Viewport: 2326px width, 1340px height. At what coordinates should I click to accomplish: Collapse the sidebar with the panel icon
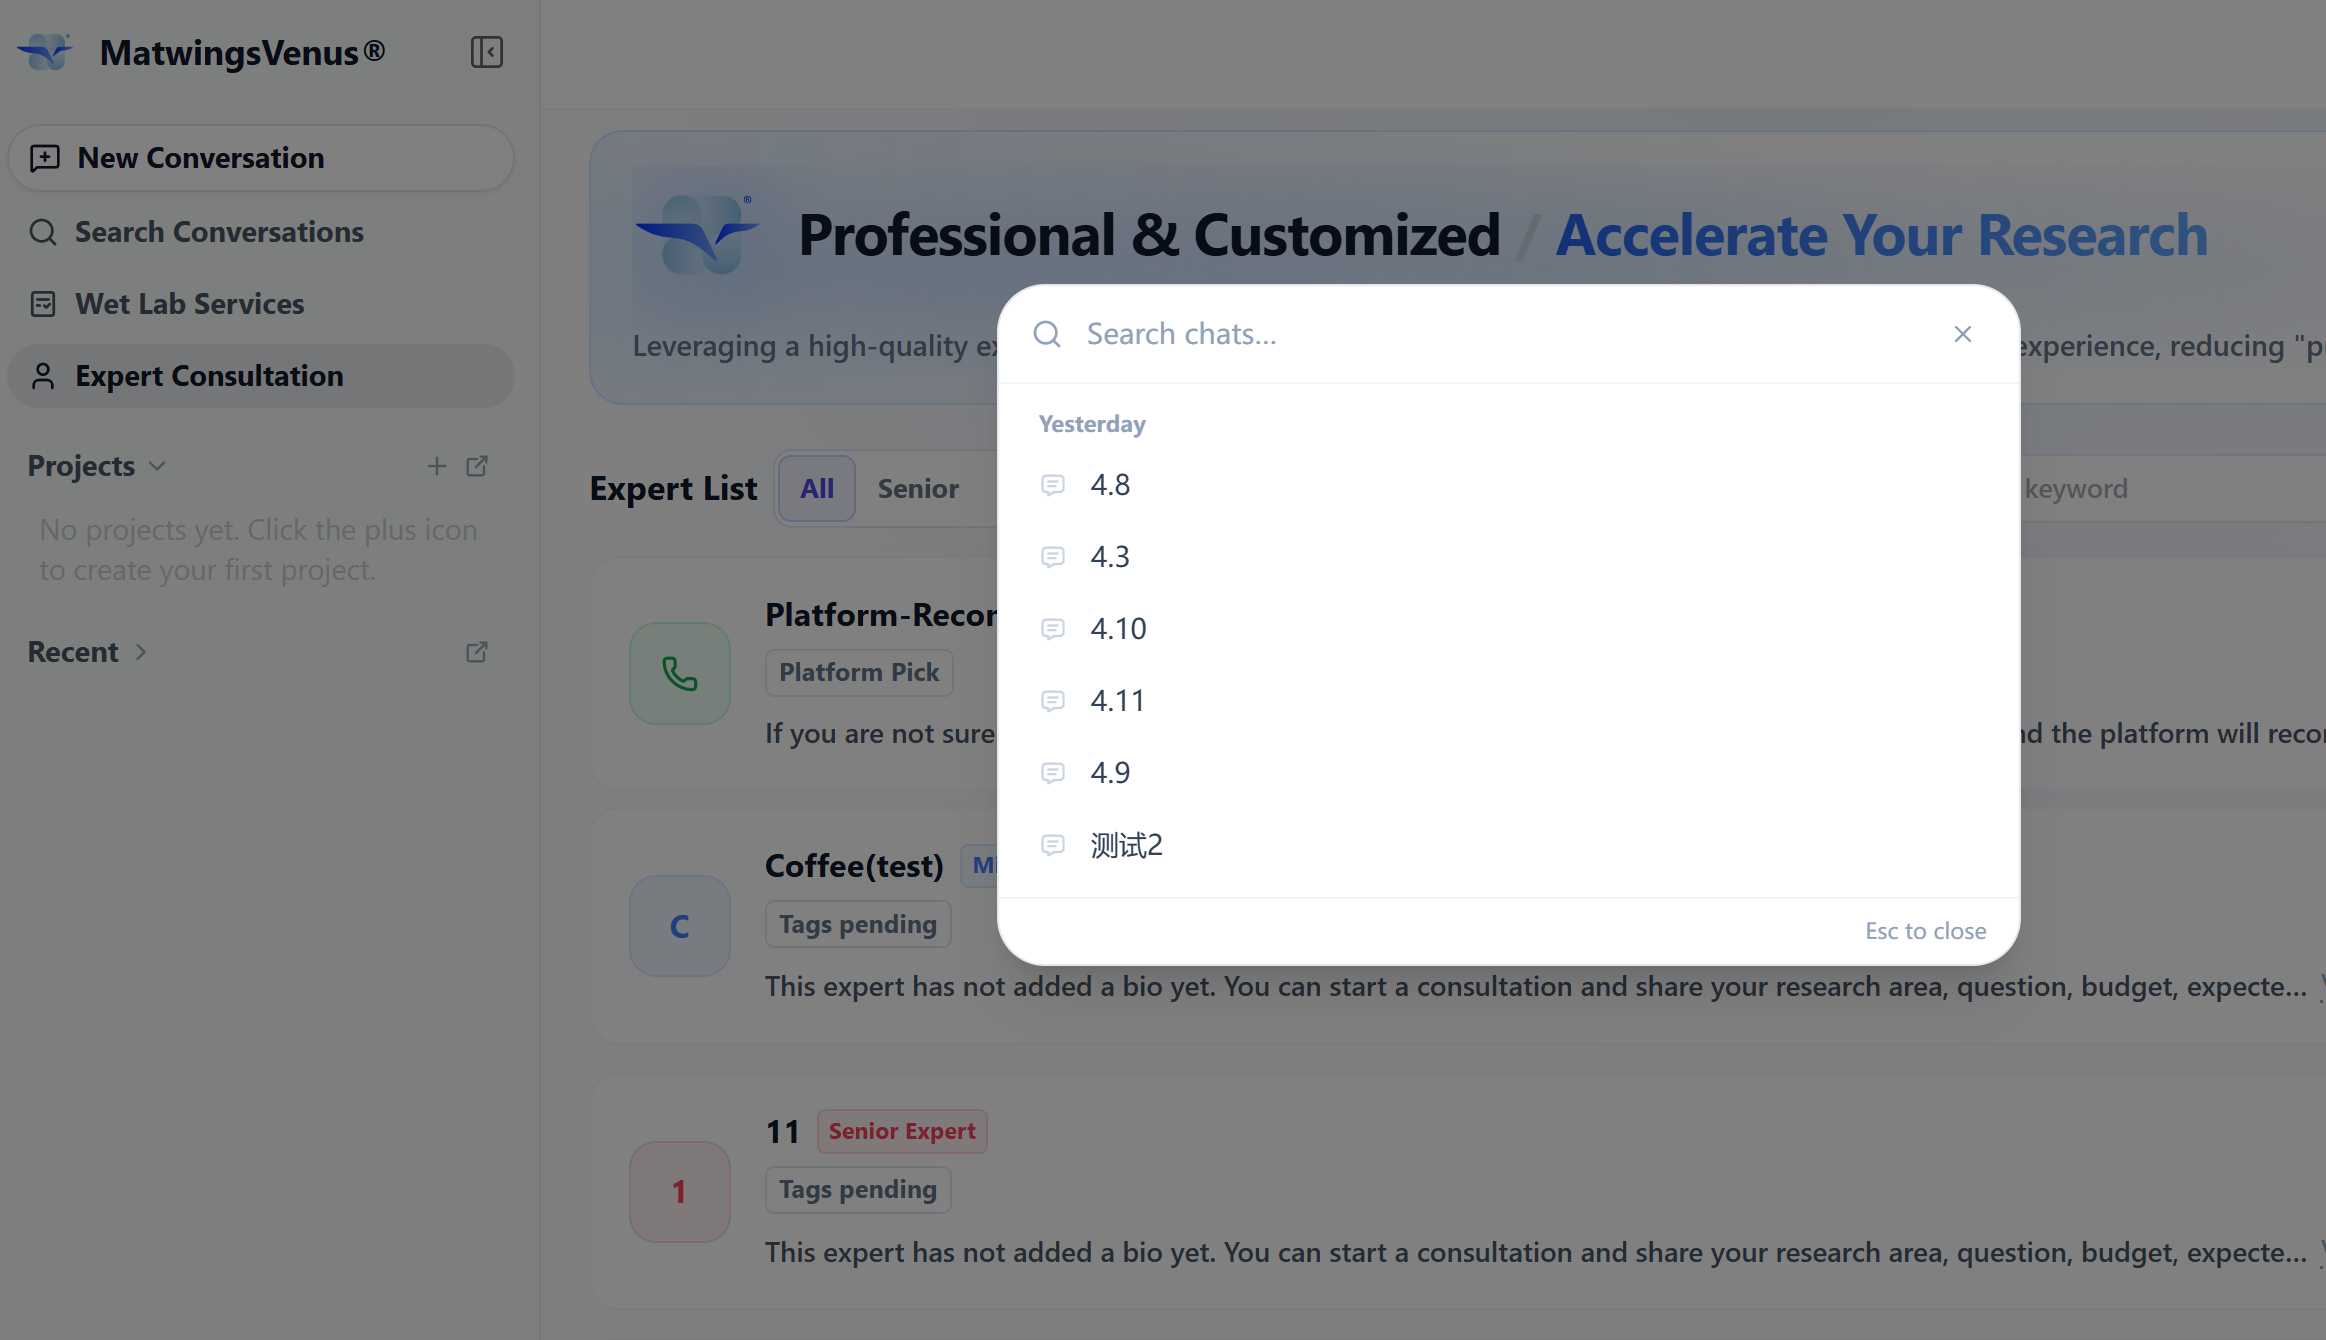point(487,52)
